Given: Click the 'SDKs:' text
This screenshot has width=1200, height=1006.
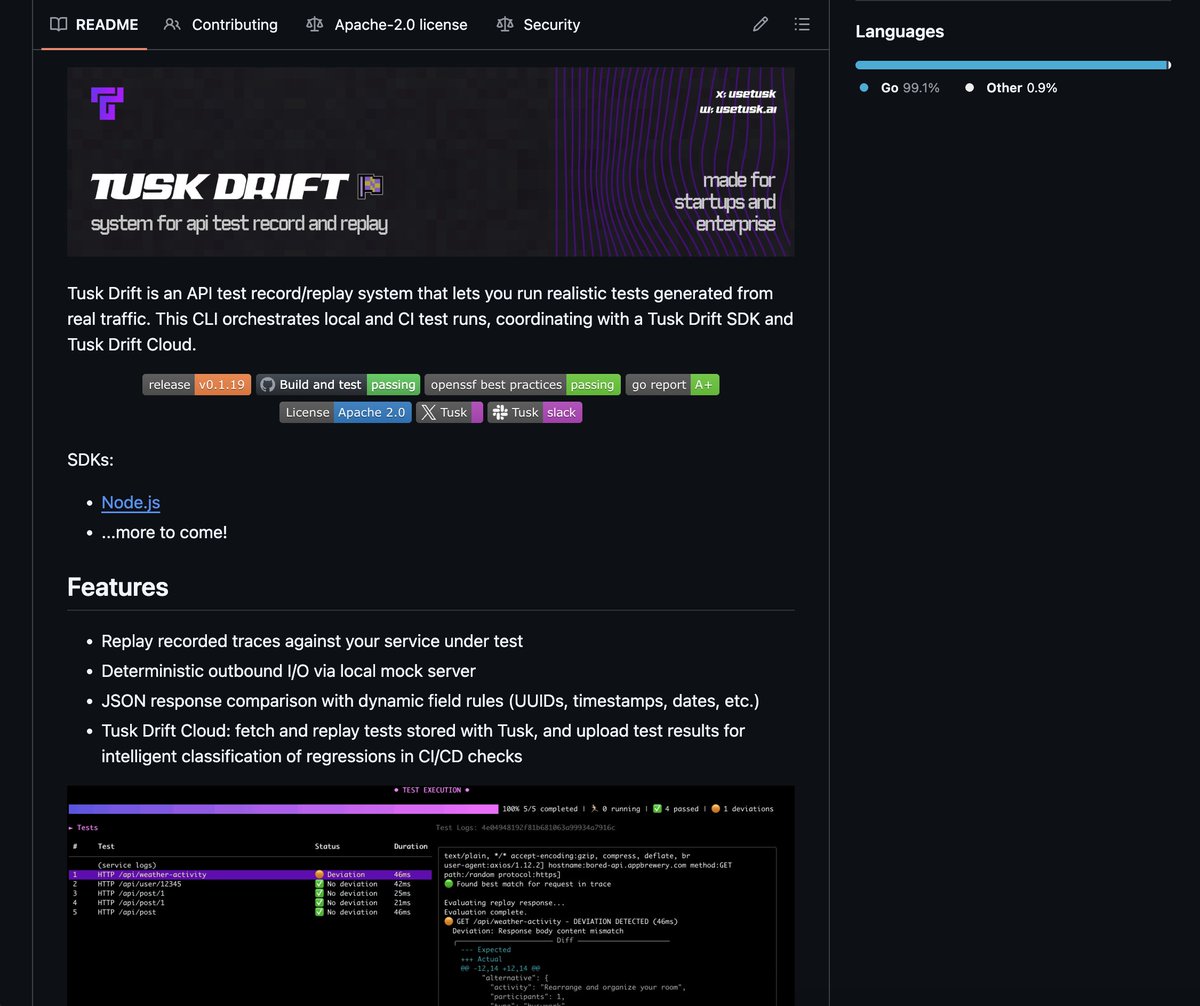Looking at the screenshot, I should [x=91, y=461].
